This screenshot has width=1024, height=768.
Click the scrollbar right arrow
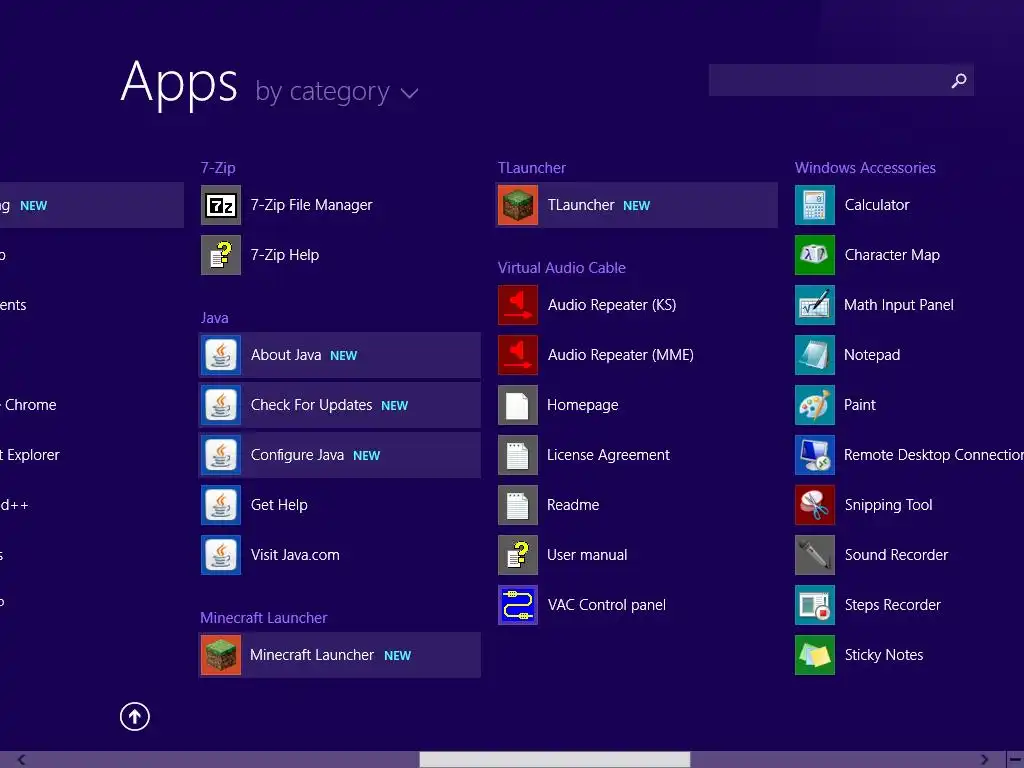(984, 760)
